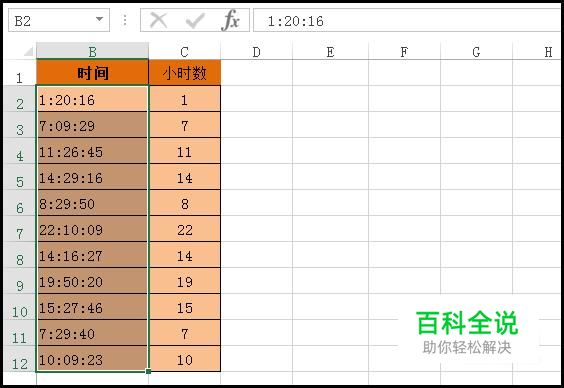Screen dimensions: 564x388
Task: Click the formula bar resize dots handle
Action: click(x=125, y=20)
